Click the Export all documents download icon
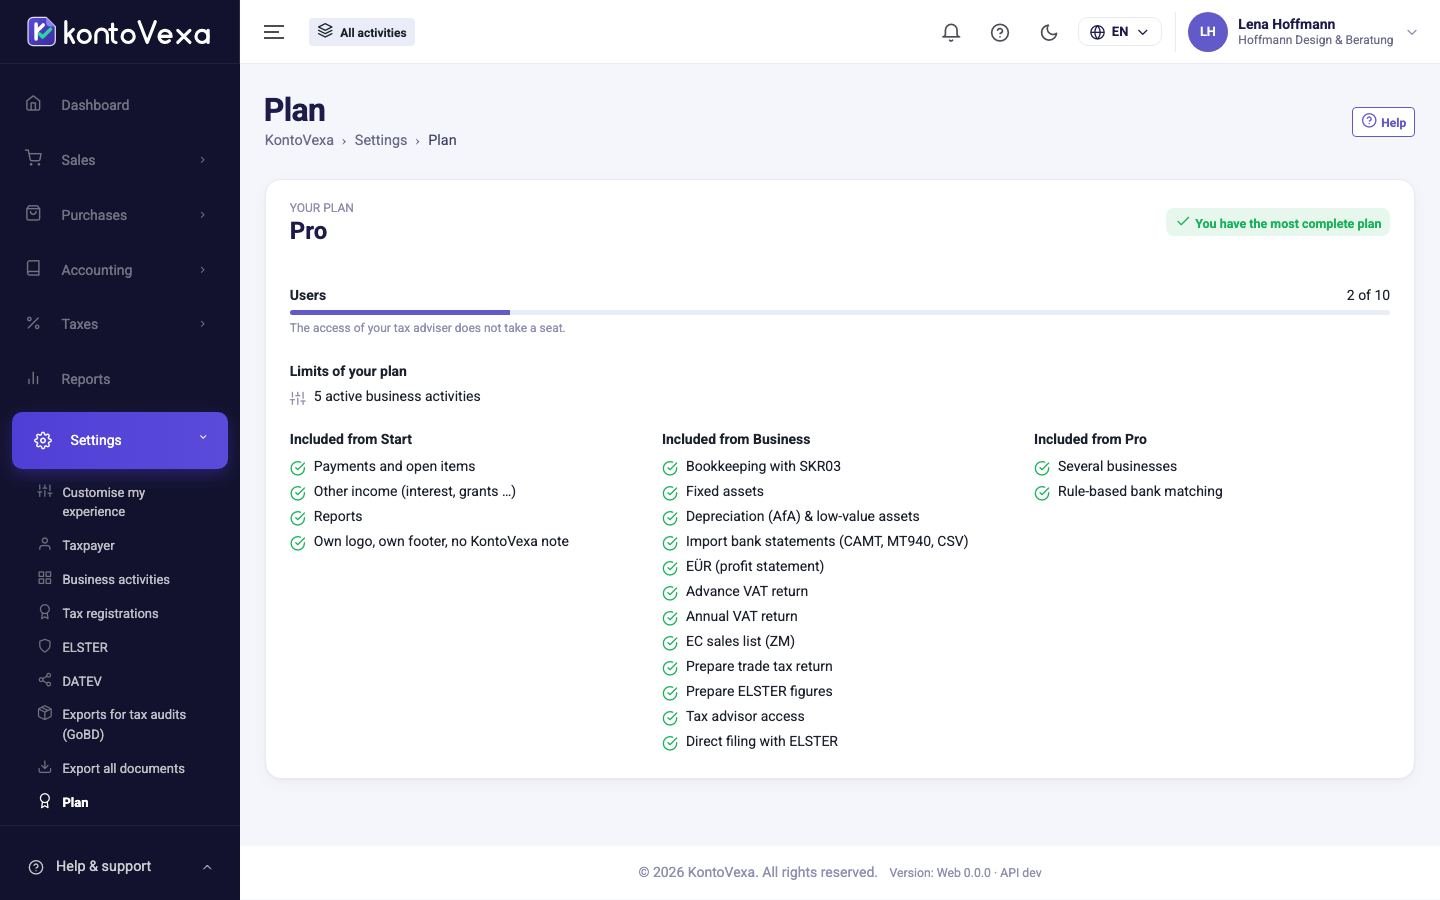 (44, 767)
